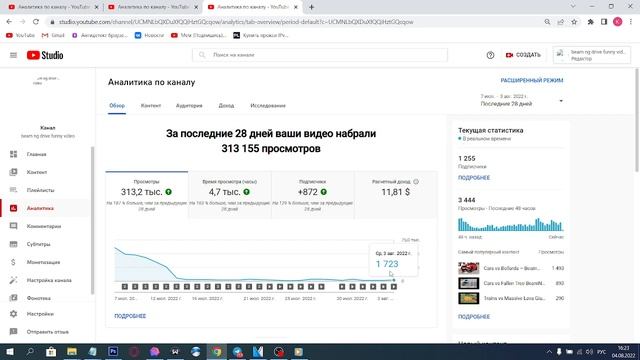This screenshot has height=360, width=640.
Task: Bookmark this page with the star icon
Action: (x=574, y=22)
